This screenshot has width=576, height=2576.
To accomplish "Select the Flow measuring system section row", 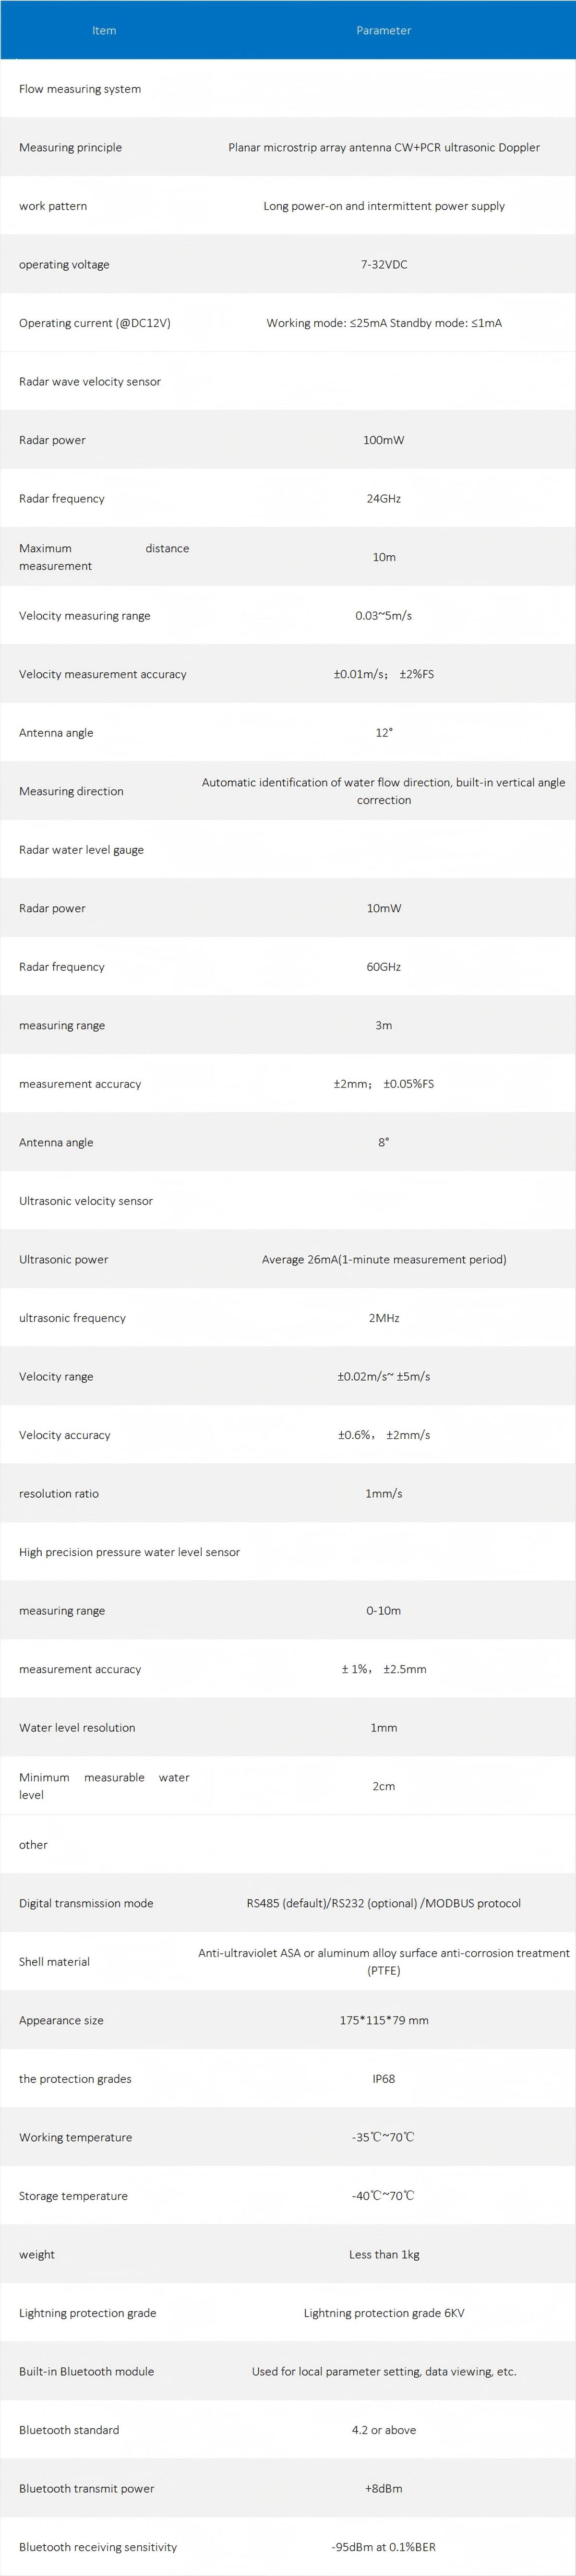I will point(80,89).
